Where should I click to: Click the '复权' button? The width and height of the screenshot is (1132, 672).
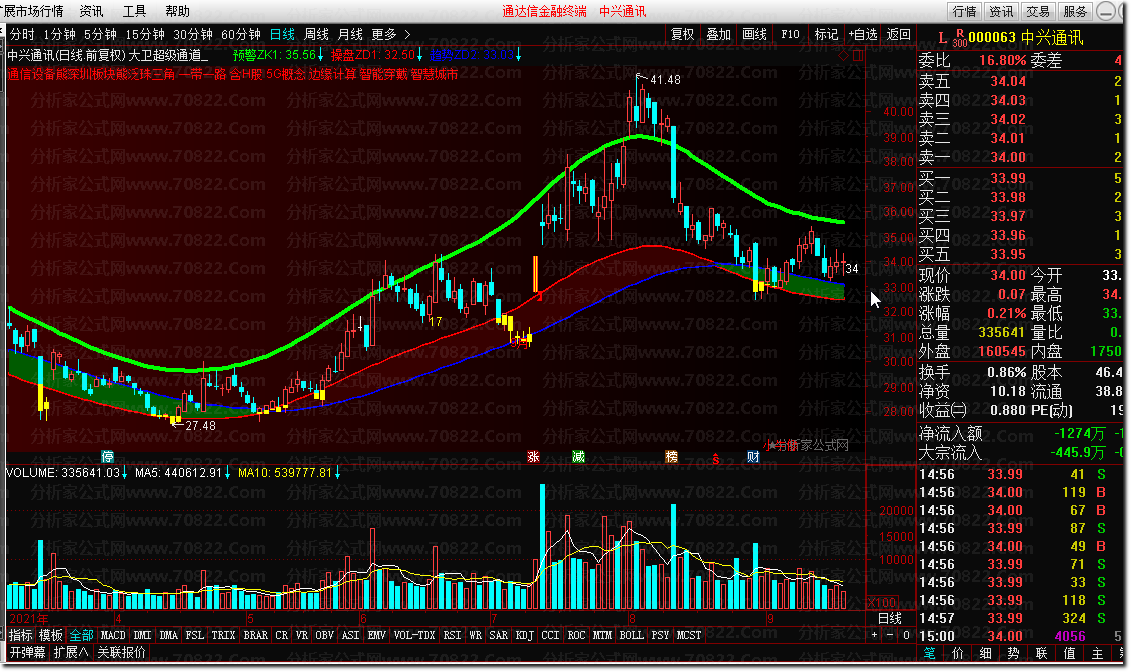(682, 34)
